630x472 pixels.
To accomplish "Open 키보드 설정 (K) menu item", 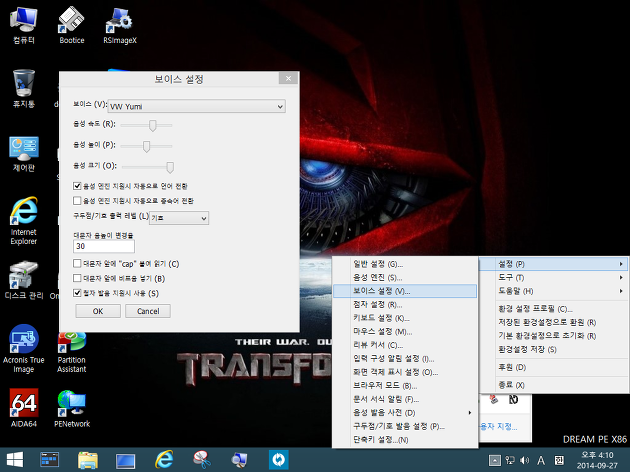I will tap(405, 318).
